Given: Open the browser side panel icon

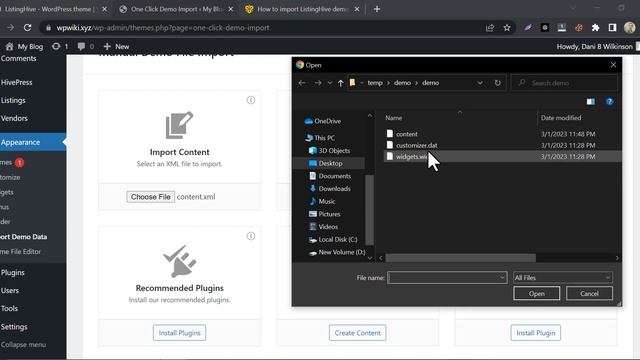Looking at the screenshot, I should coord(612,28).
